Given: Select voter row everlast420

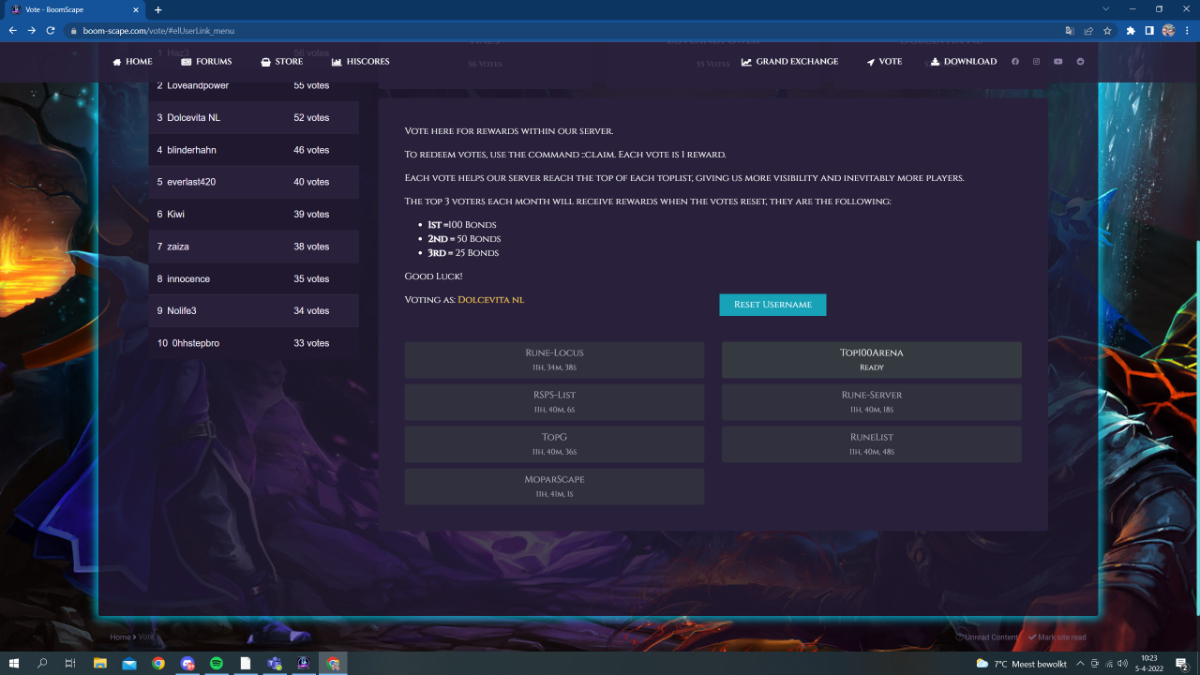Looking at the screenshot, I should pos(254,182).
